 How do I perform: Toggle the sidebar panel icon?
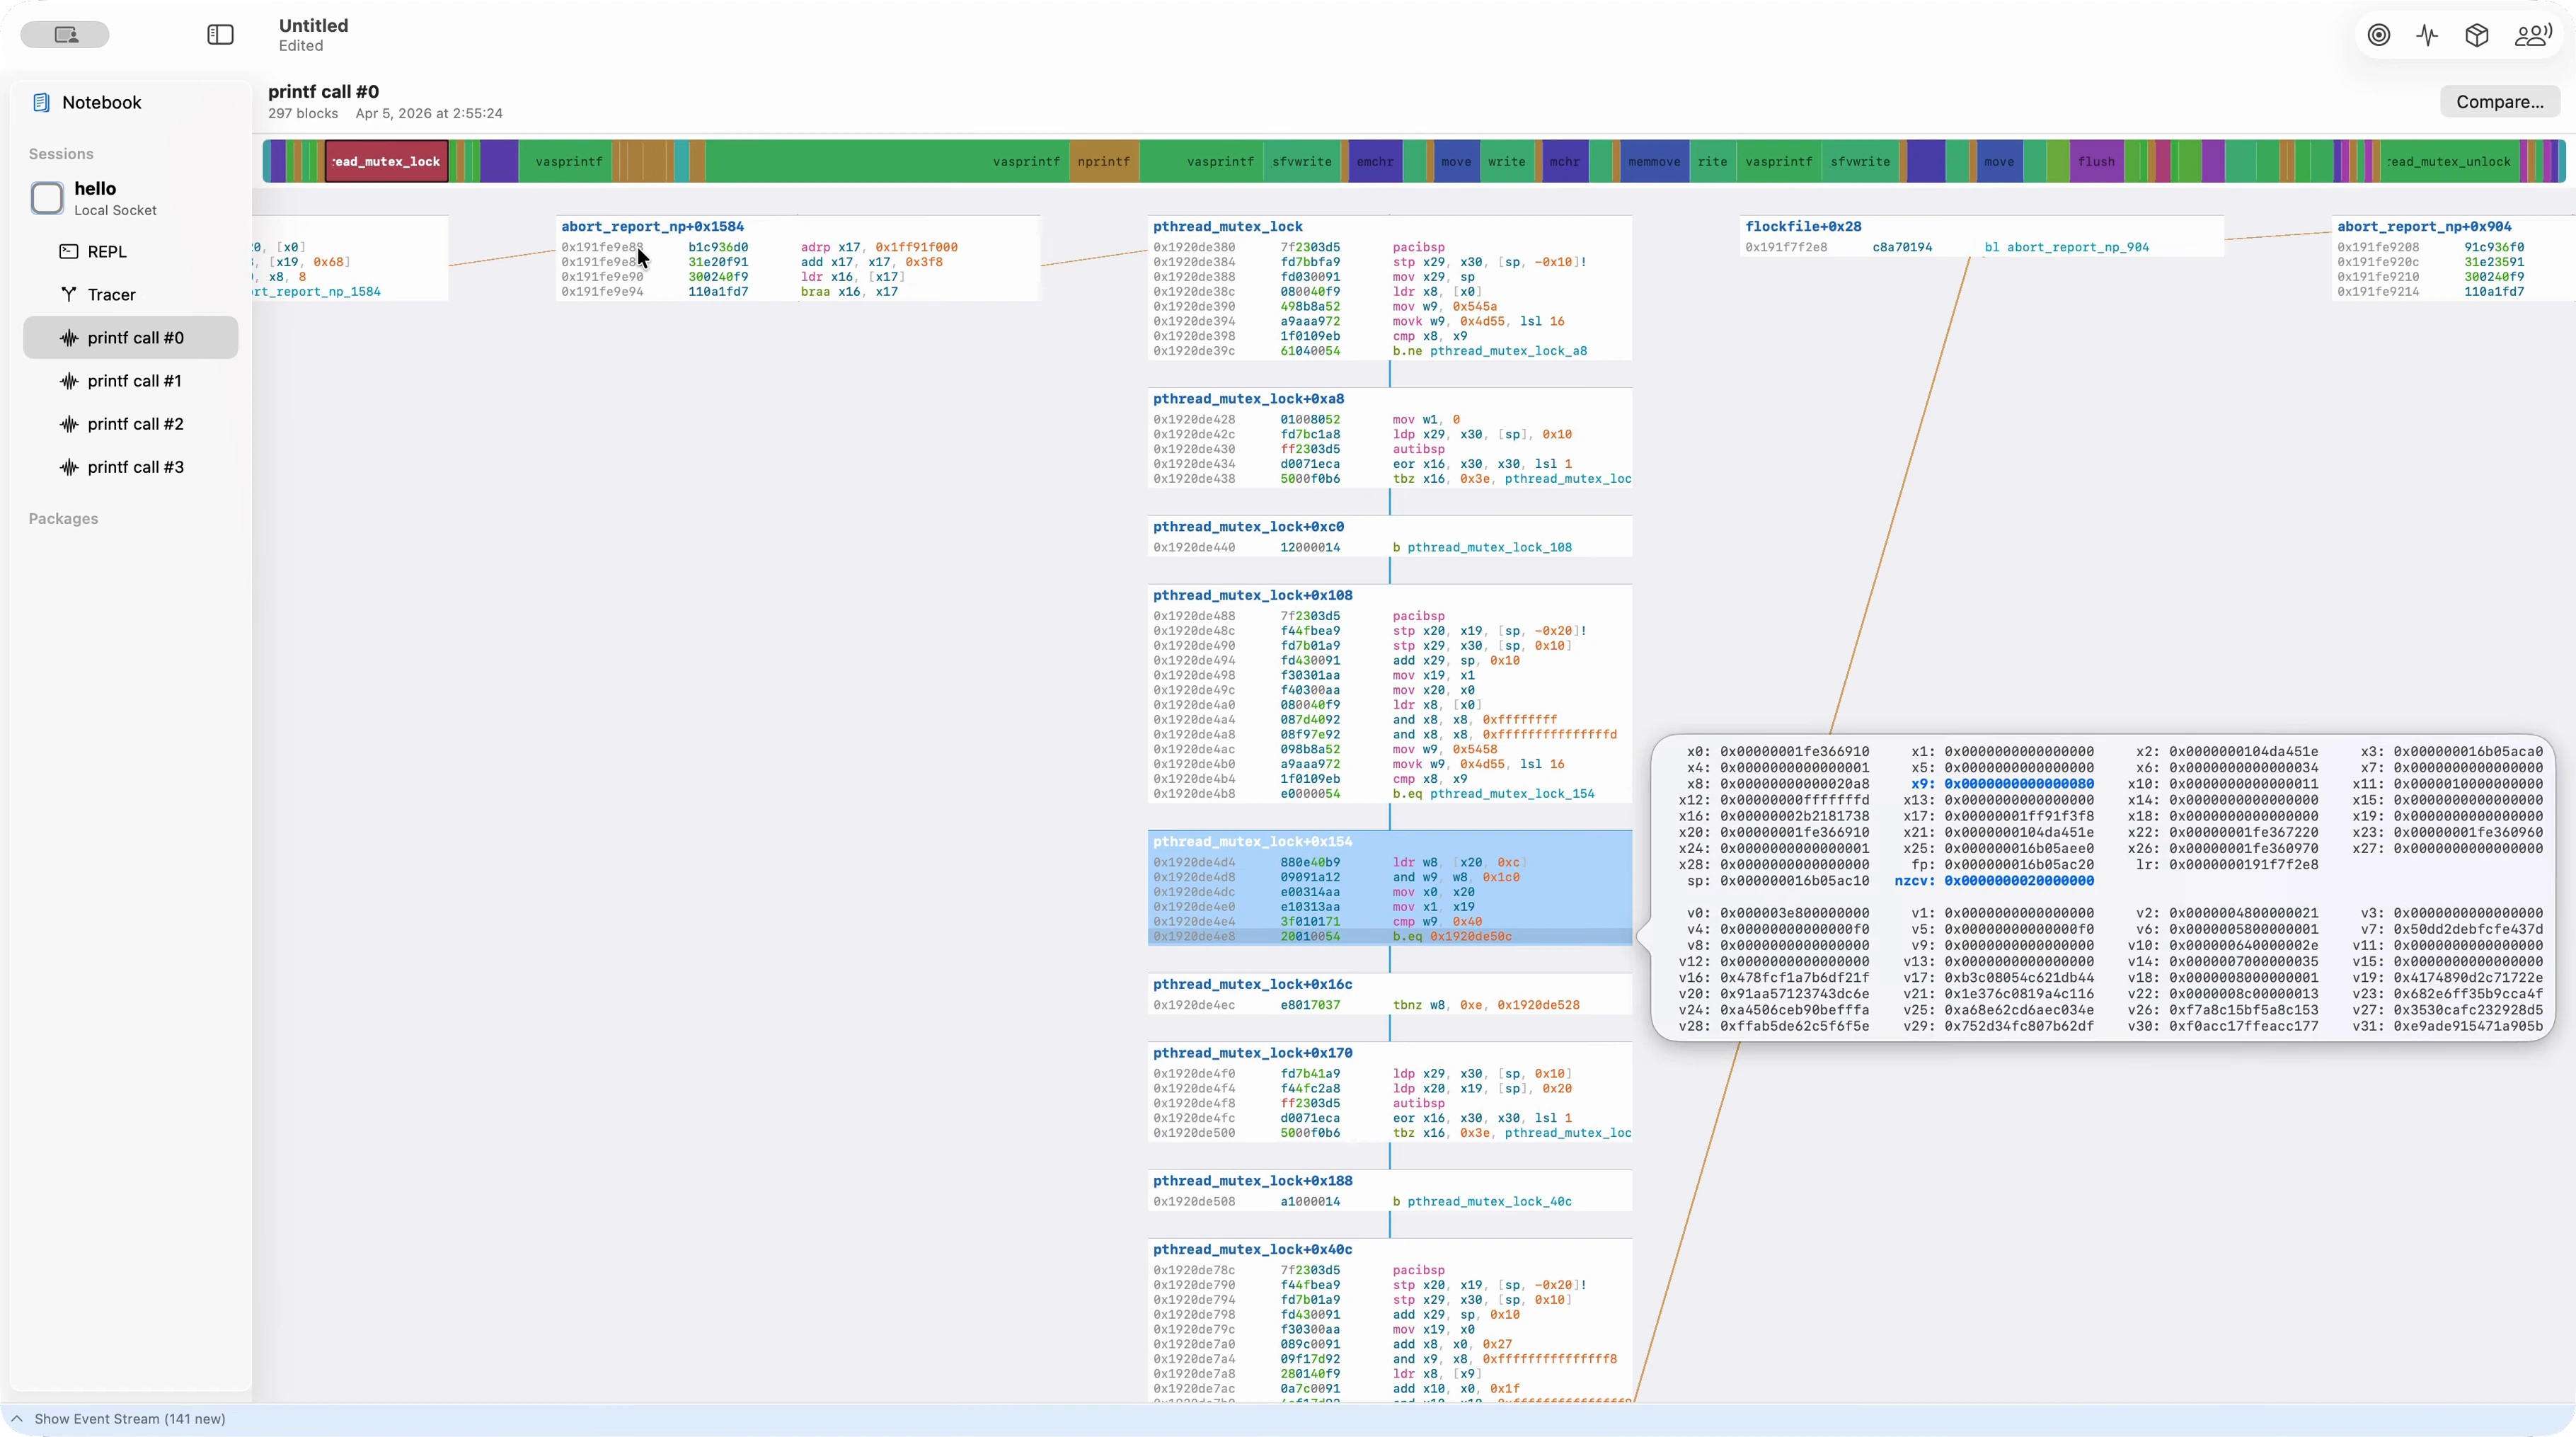point(220,35)
